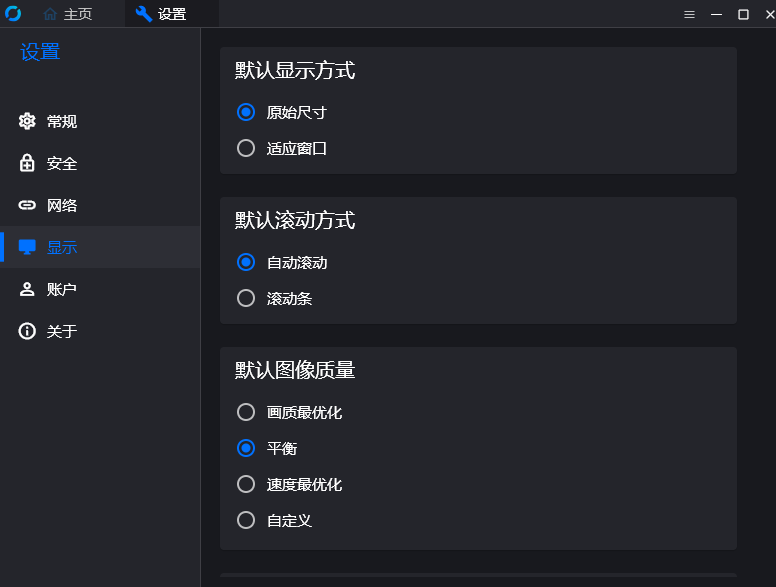Click the wrench icon on 设置 tab
Screen dimensions: 776x587
[144, 14]
